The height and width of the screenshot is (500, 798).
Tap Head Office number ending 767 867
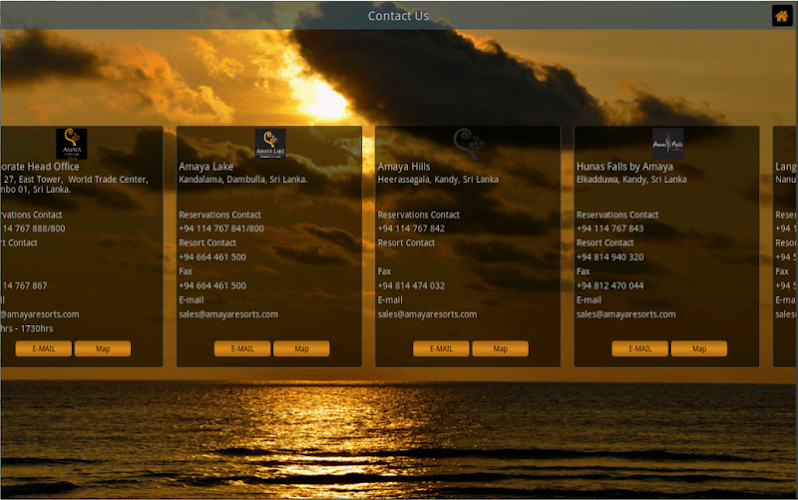[24, 286]
